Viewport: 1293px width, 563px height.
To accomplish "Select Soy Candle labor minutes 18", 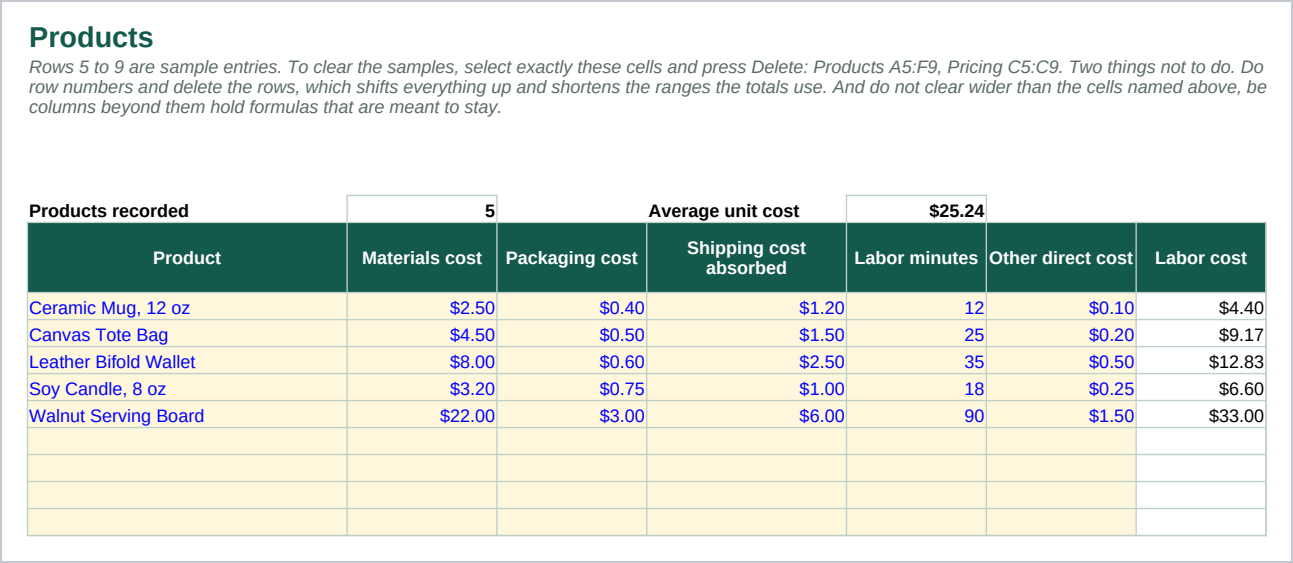I will [x=916, y=388].
